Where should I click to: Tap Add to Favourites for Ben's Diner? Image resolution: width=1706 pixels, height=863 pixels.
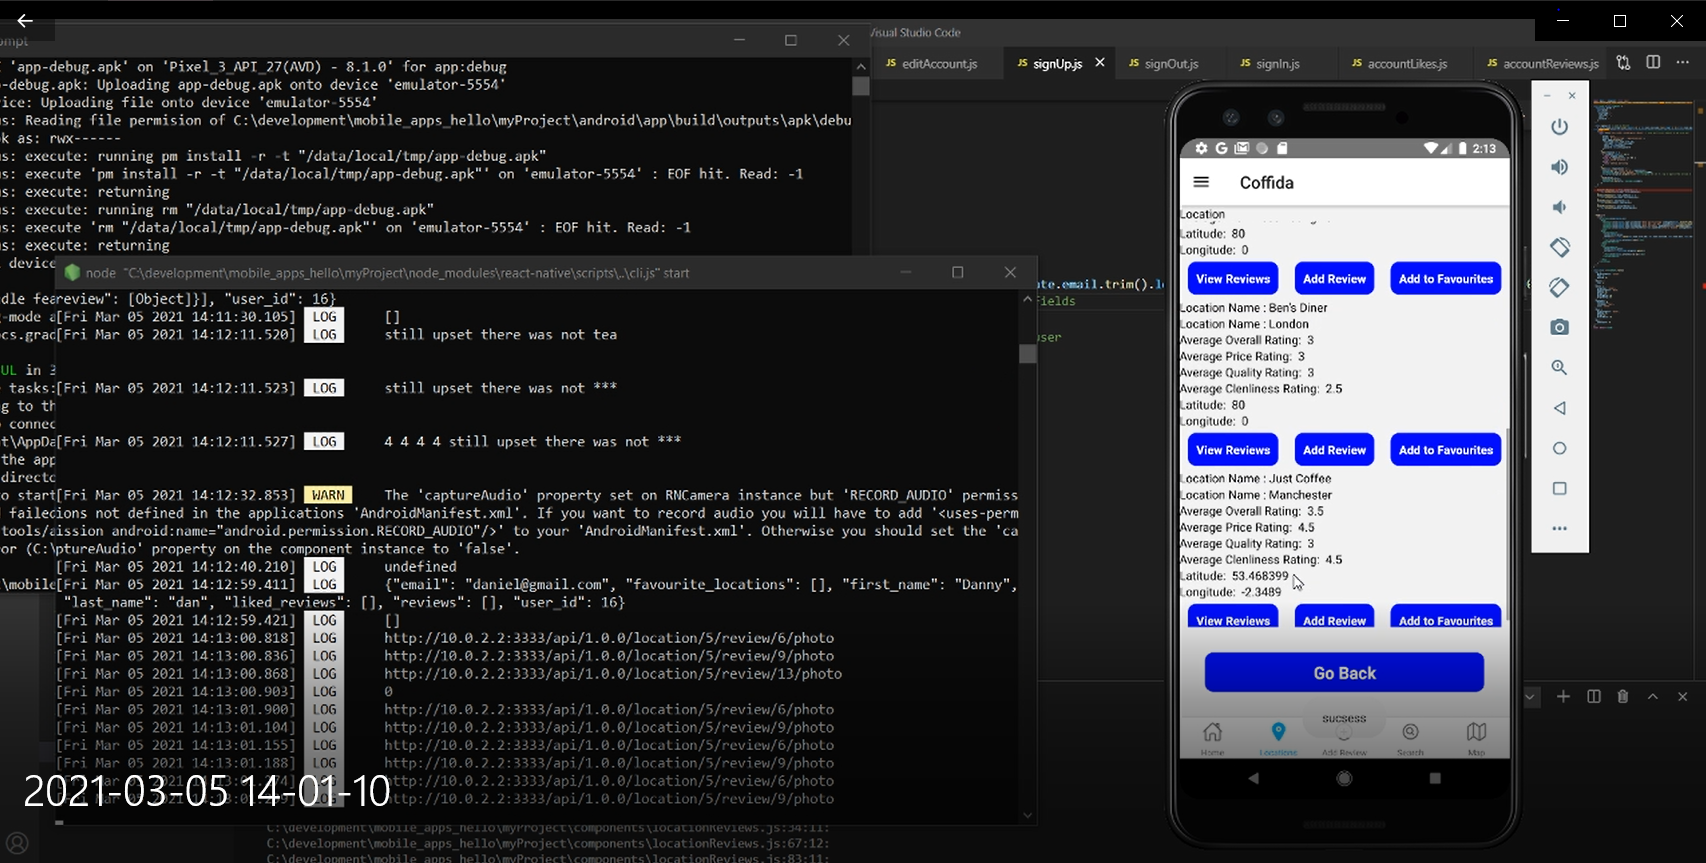[1446, 450]
